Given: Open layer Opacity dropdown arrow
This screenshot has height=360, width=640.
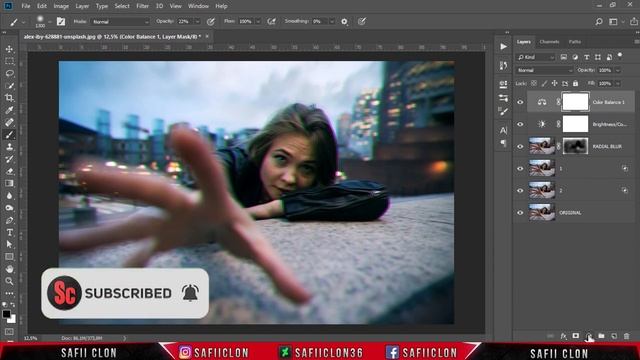Looking at the screenshot, I should tap(618, 70).
